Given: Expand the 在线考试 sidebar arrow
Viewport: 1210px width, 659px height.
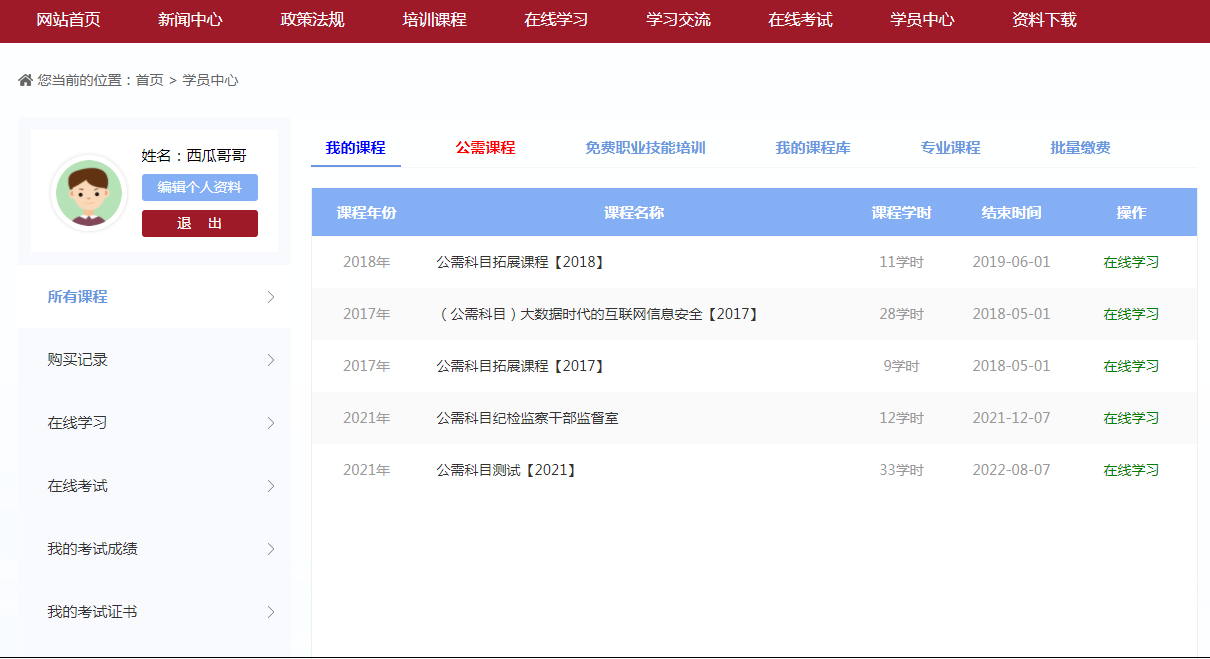Looking at the screenshot, I should point(271,486).
